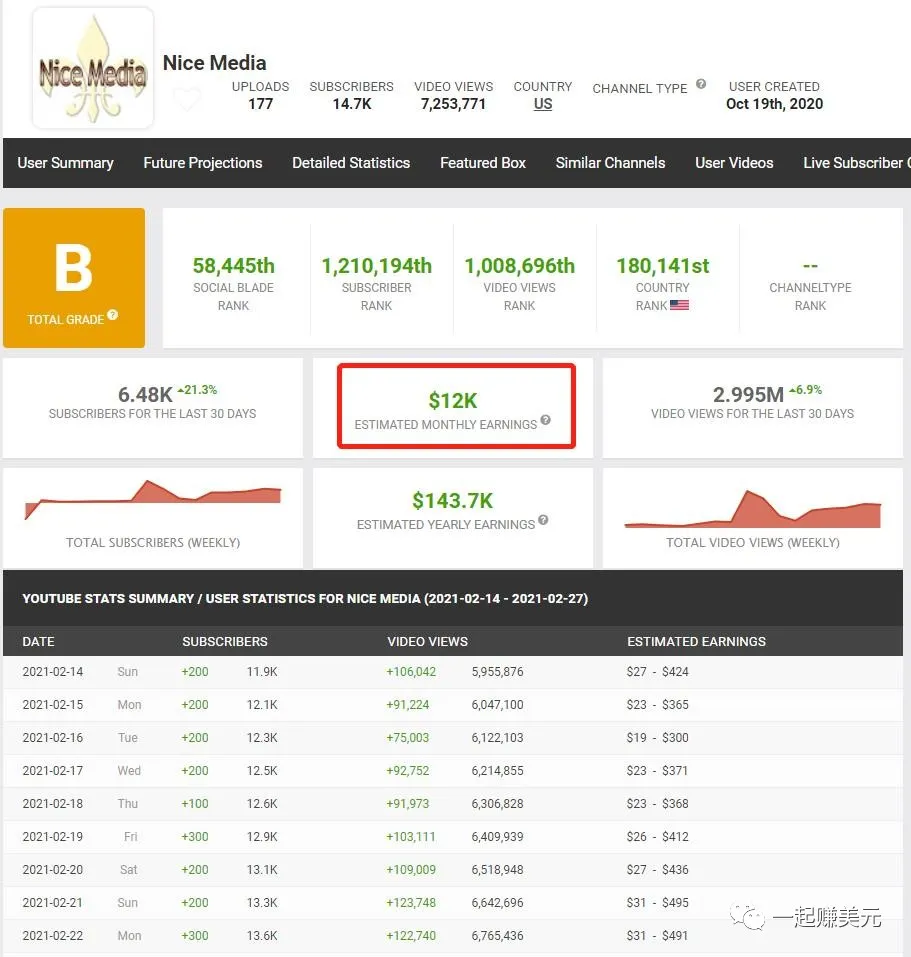Viewport: 911px width, 957px height.
Task: Click the YouTube Stats Summary heading
Action: point(304,599)
